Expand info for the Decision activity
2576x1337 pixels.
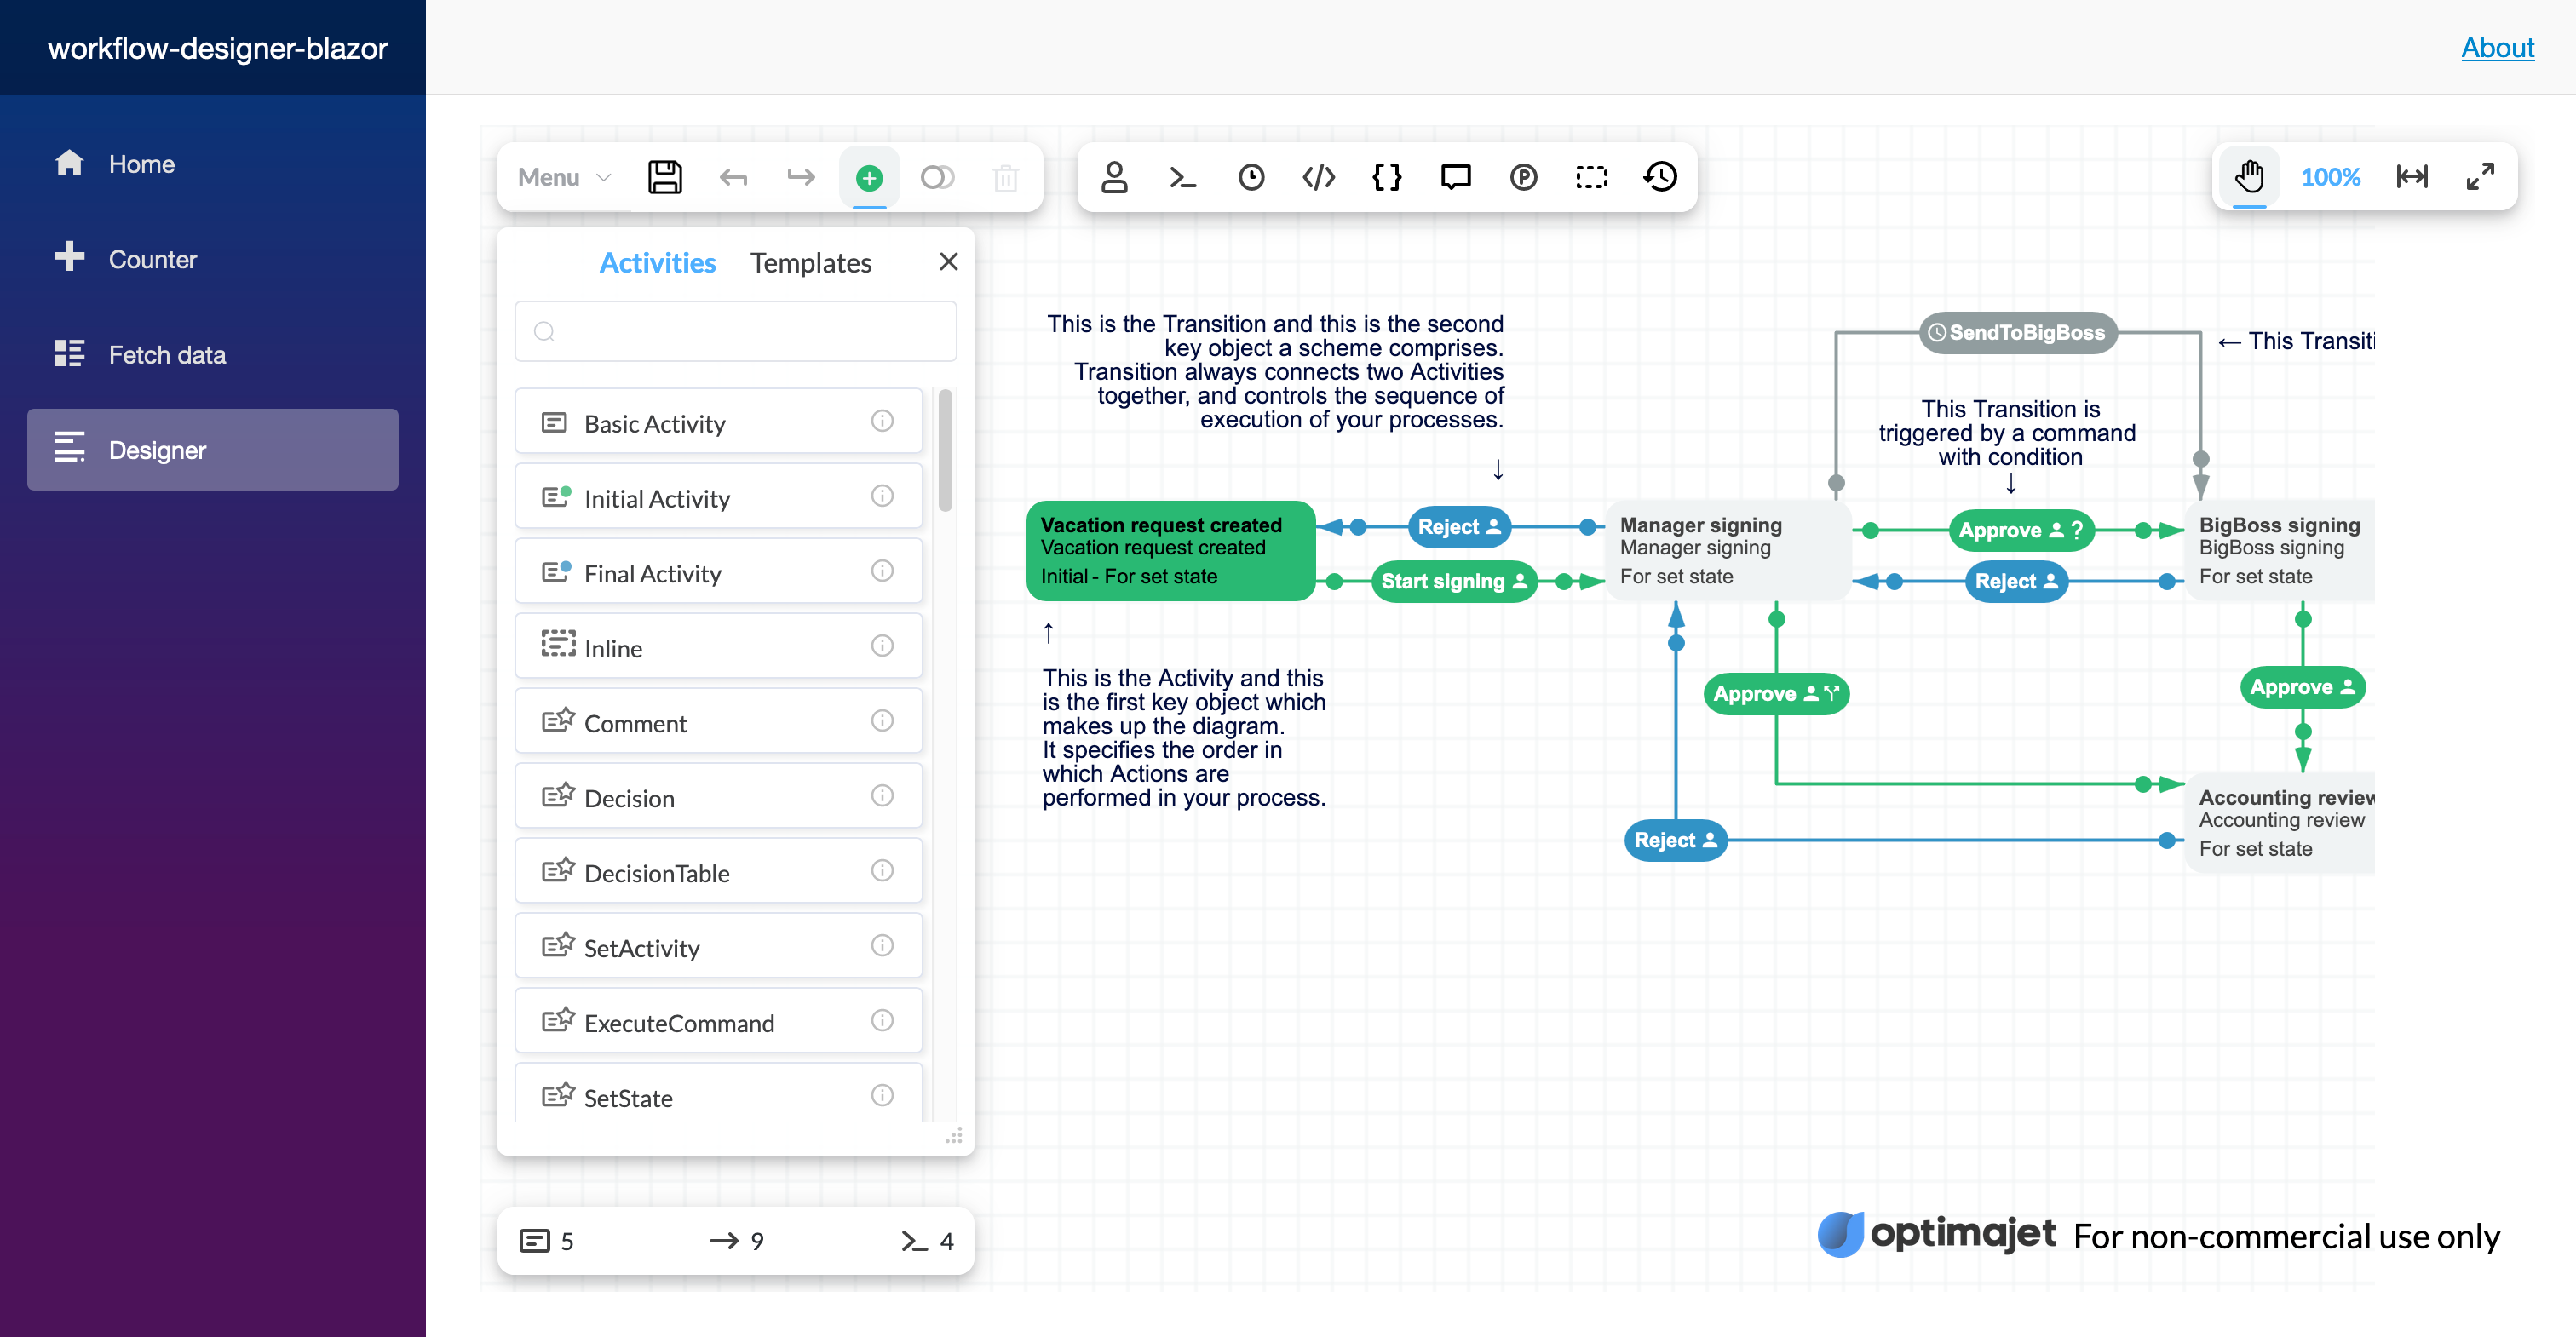[882, 796]
